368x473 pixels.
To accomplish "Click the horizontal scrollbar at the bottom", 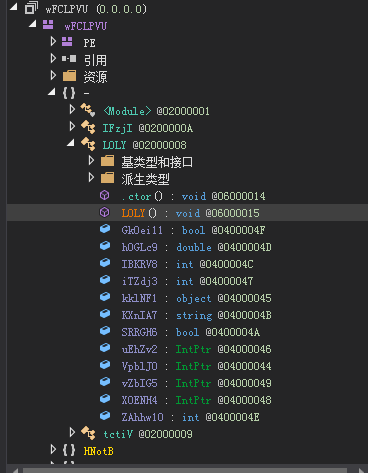I will click(185, 470).
